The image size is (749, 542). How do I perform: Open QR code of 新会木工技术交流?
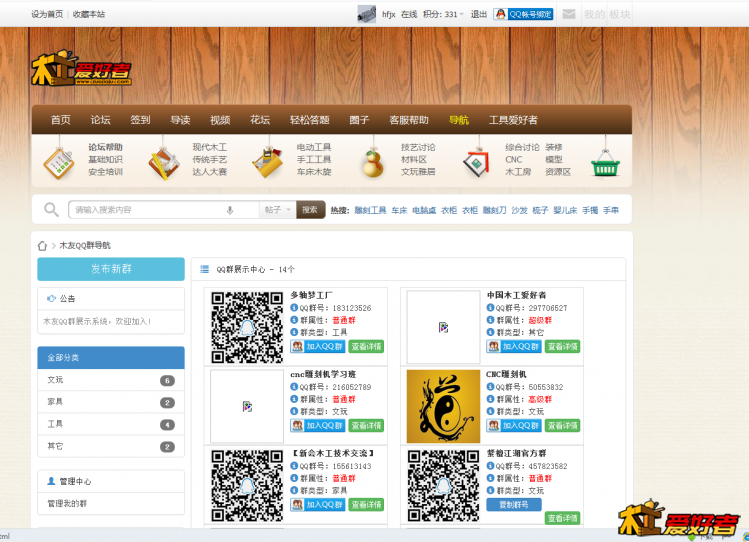[x=247, y=486]
